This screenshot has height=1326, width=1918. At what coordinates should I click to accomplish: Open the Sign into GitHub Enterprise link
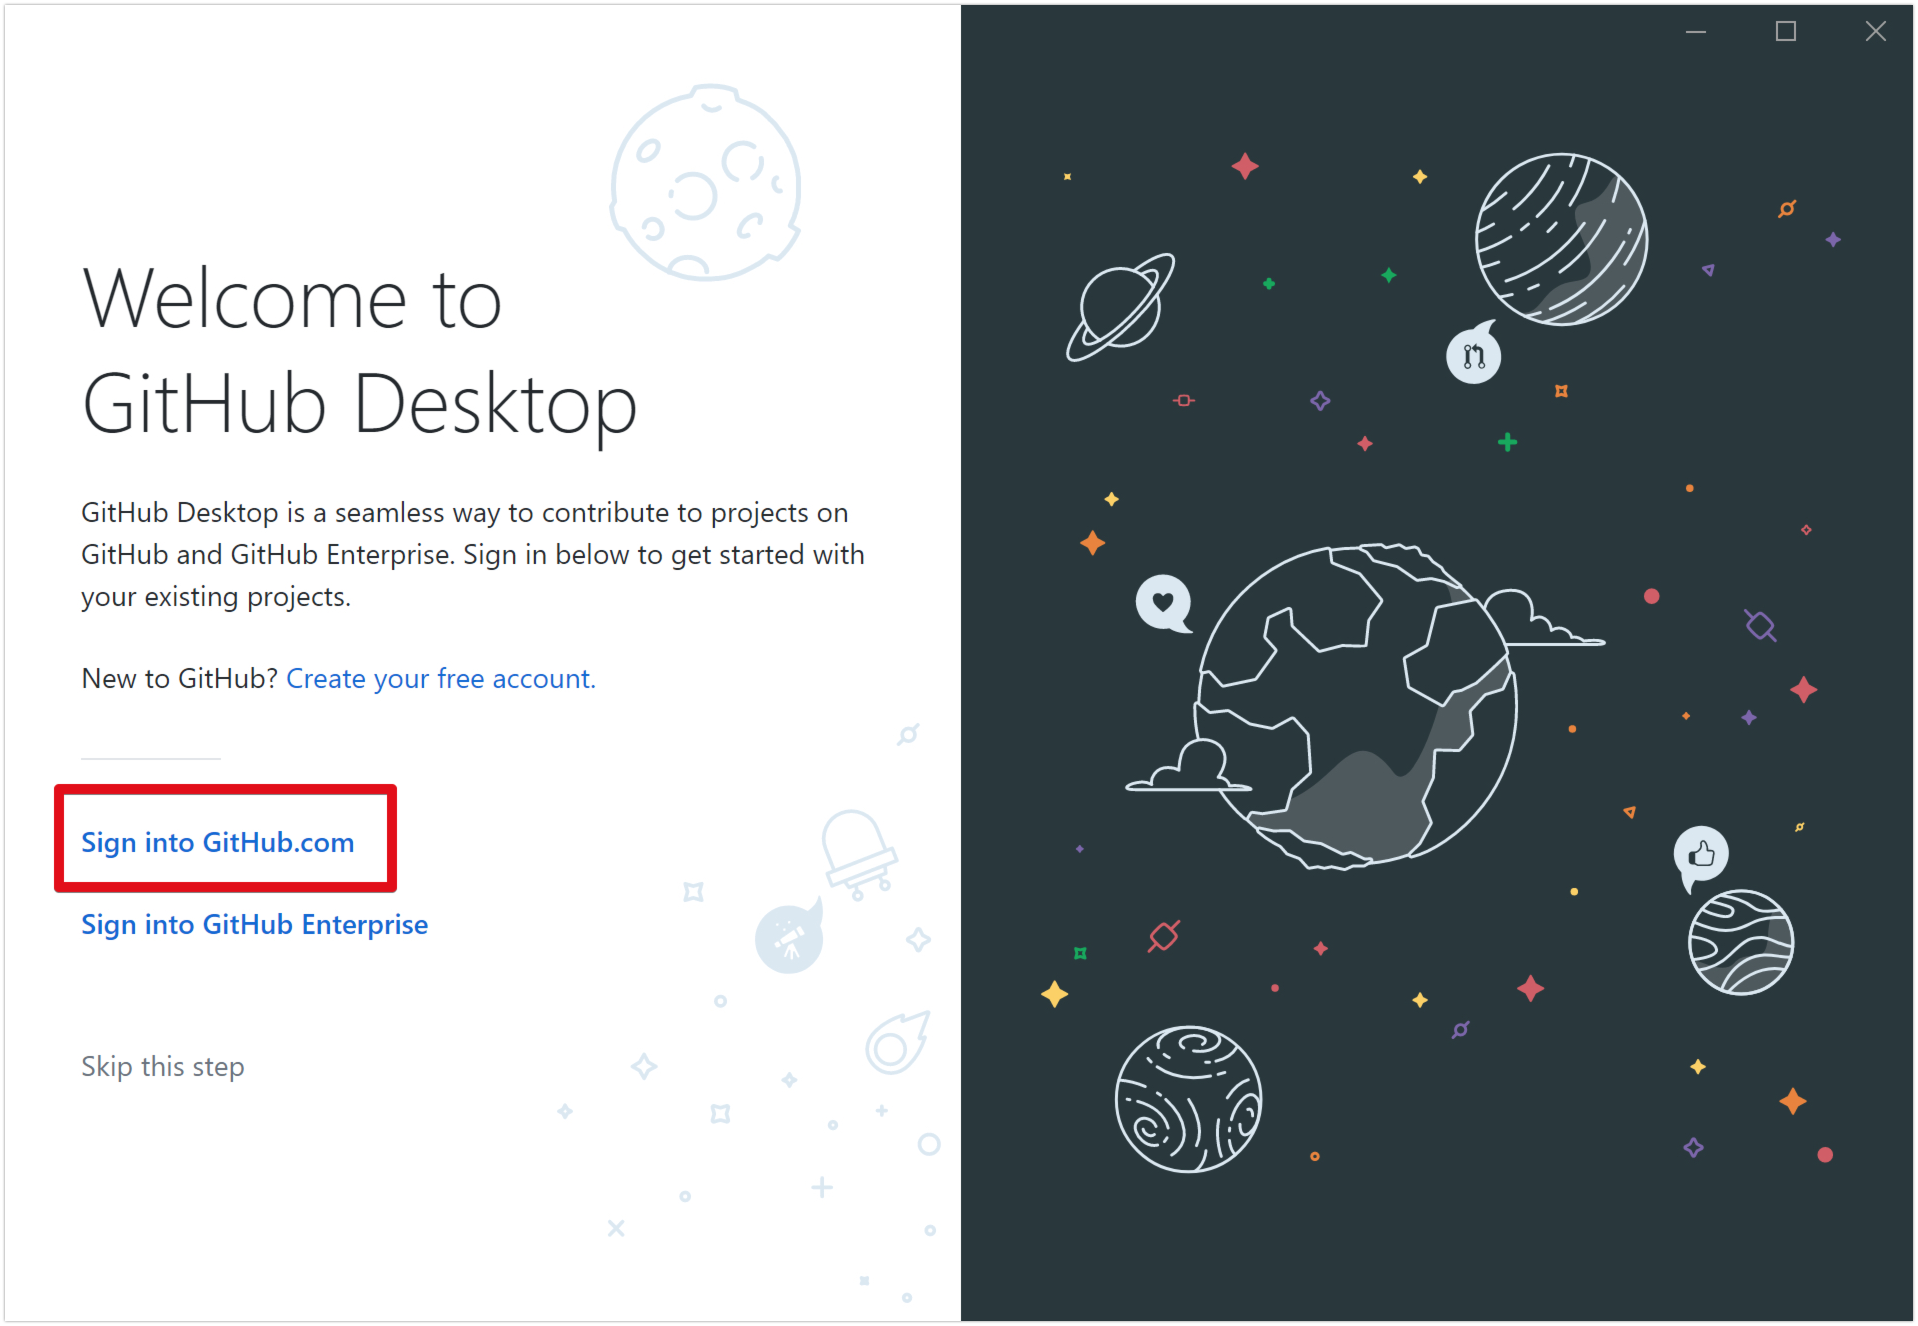tap(254, 924)
